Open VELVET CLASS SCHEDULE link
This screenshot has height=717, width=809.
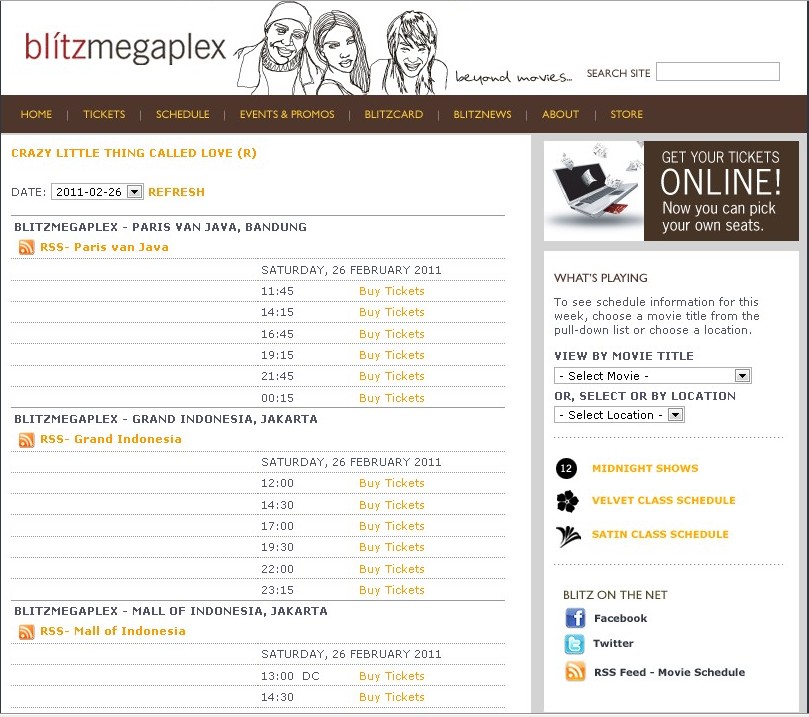tap(664, 500)
